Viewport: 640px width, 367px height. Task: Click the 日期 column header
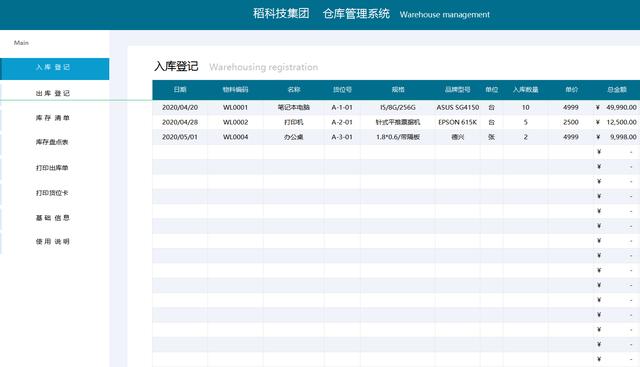tap(180, 89)
